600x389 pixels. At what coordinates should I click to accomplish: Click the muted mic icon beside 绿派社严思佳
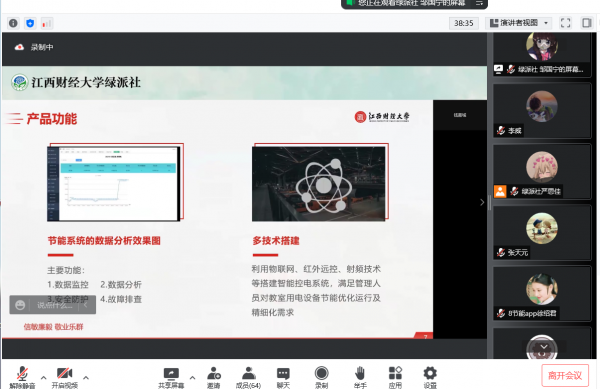pyautogui.click(x=514, y=191)
